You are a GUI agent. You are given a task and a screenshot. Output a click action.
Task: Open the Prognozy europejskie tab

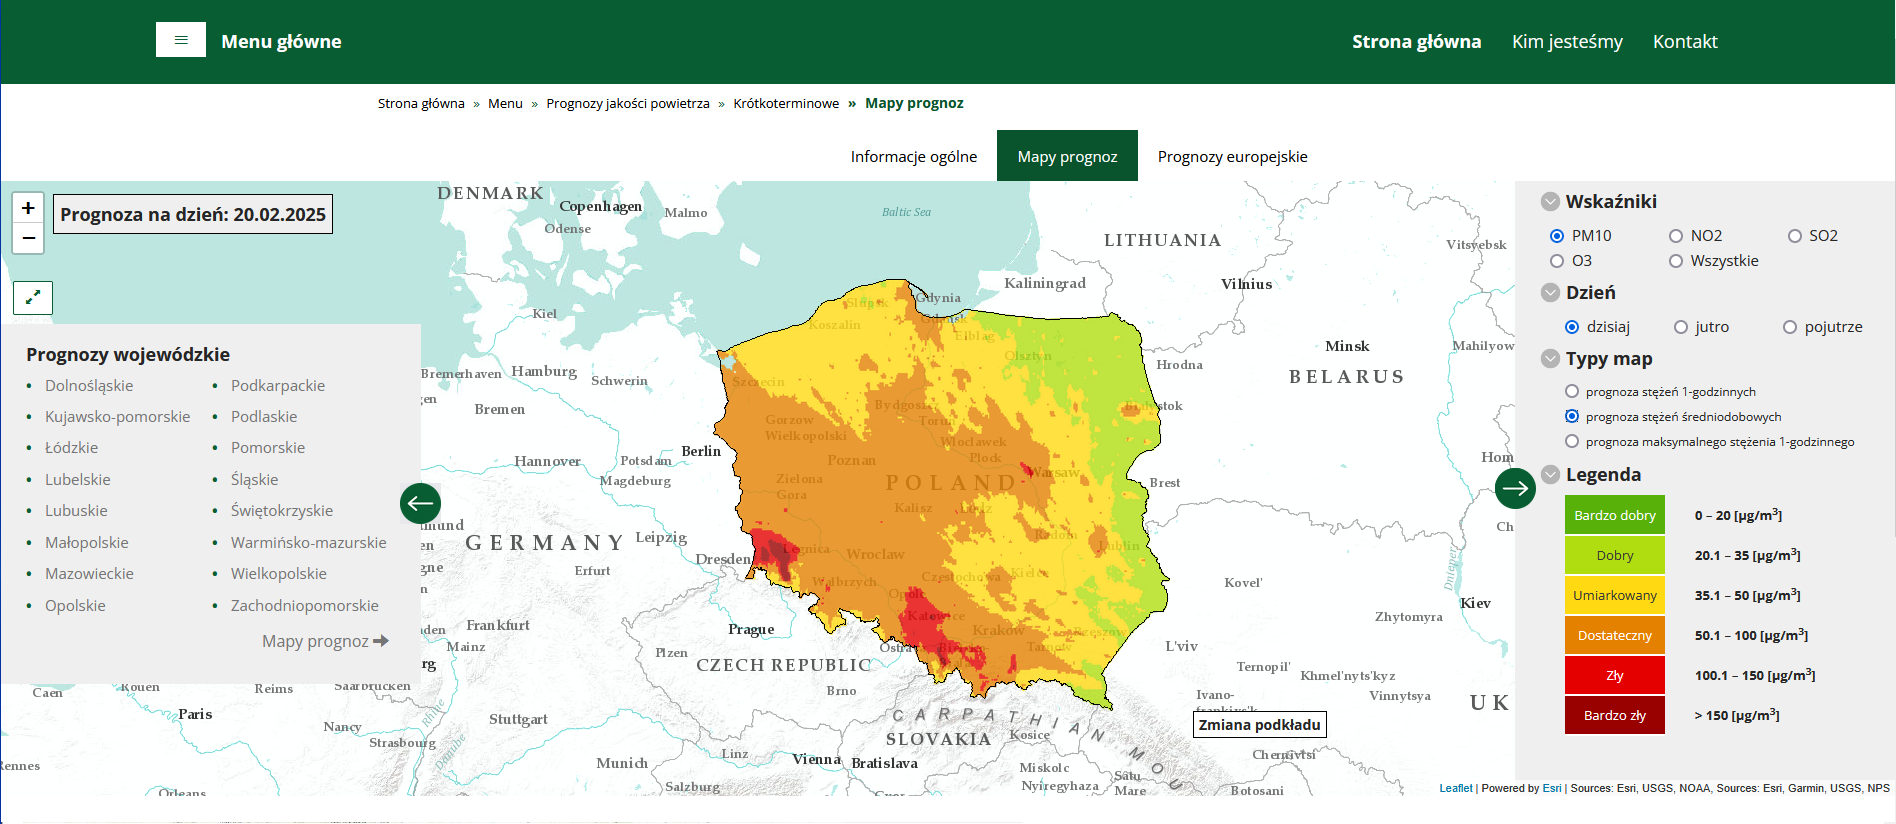click(1232, 156)
